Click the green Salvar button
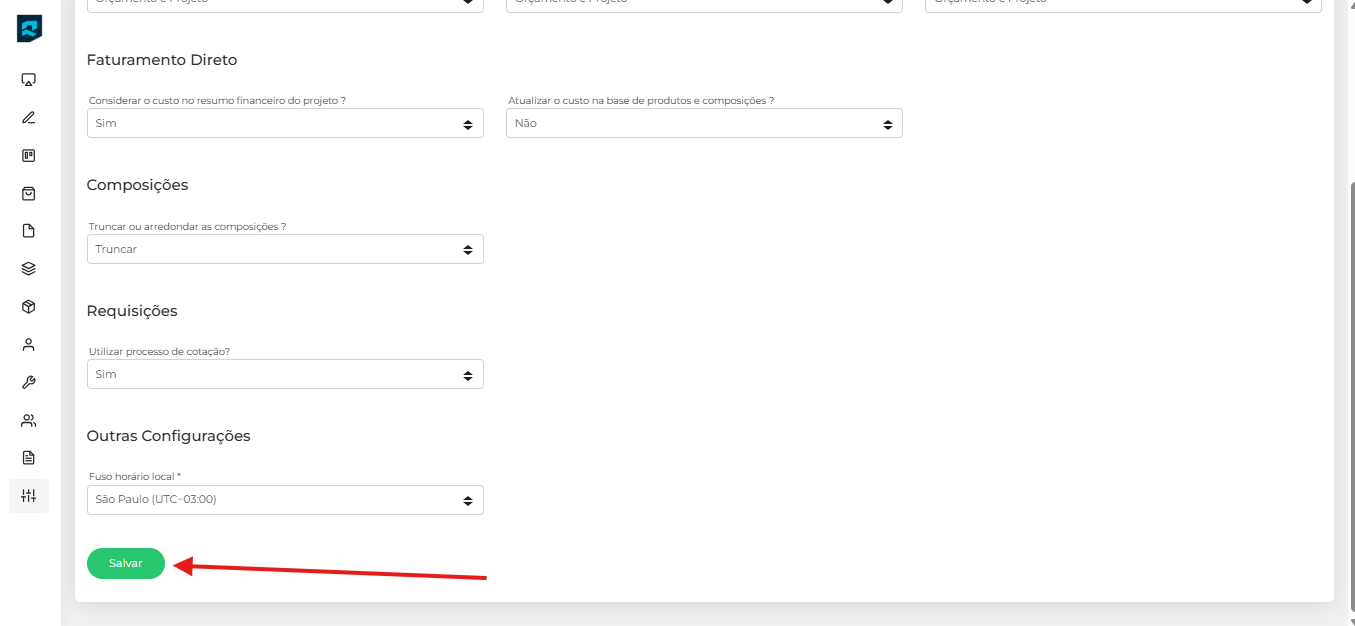Image resolution: width=1355 pixels, height=626 pixels. [126, 564]
